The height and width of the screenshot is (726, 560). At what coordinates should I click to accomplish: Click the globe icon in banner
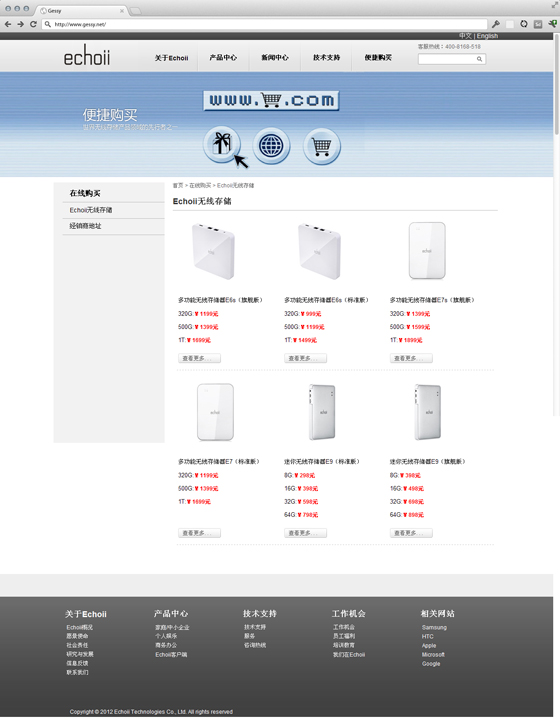tap(271, 146)
